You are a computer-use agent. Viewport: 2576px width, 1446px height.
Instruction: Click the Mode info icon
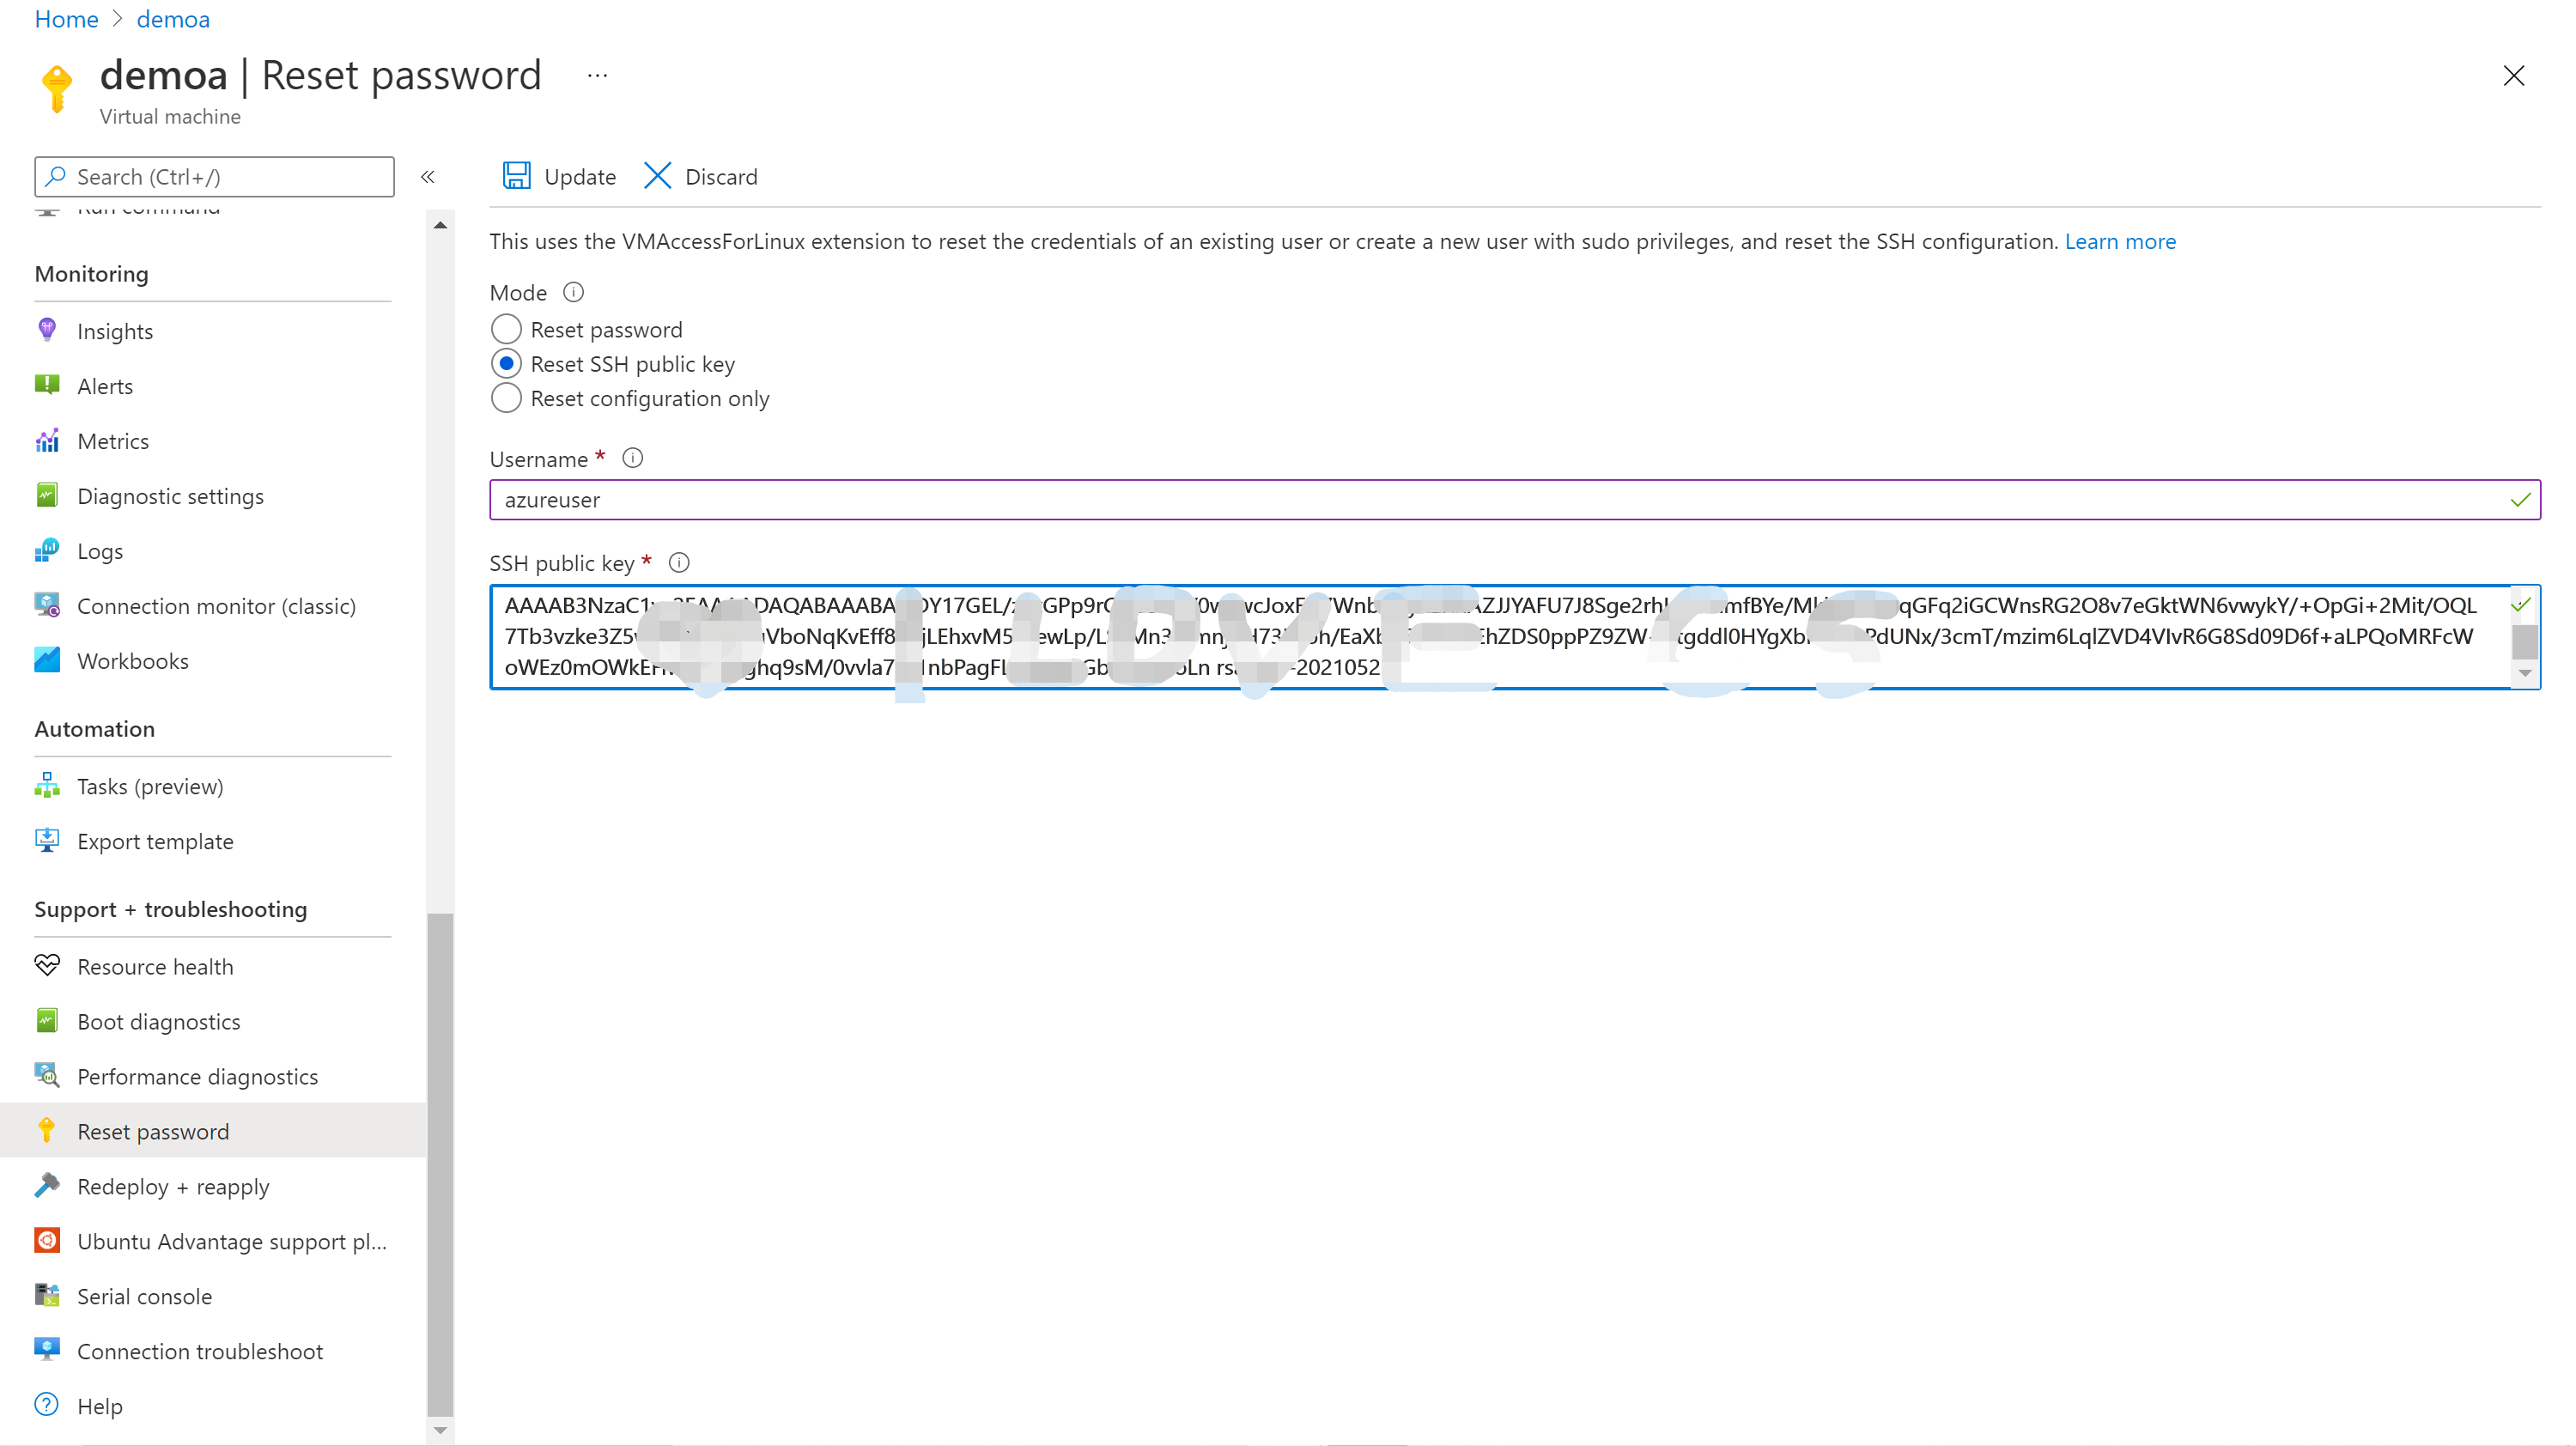pos(573,292)
